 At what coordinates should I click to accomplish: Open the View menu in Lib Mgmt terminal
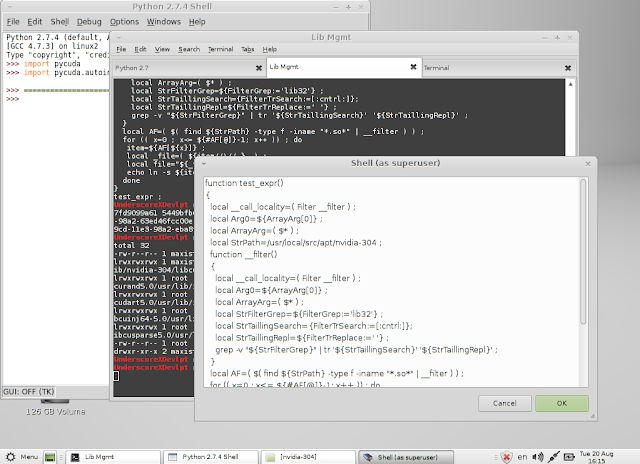[162, 49]
